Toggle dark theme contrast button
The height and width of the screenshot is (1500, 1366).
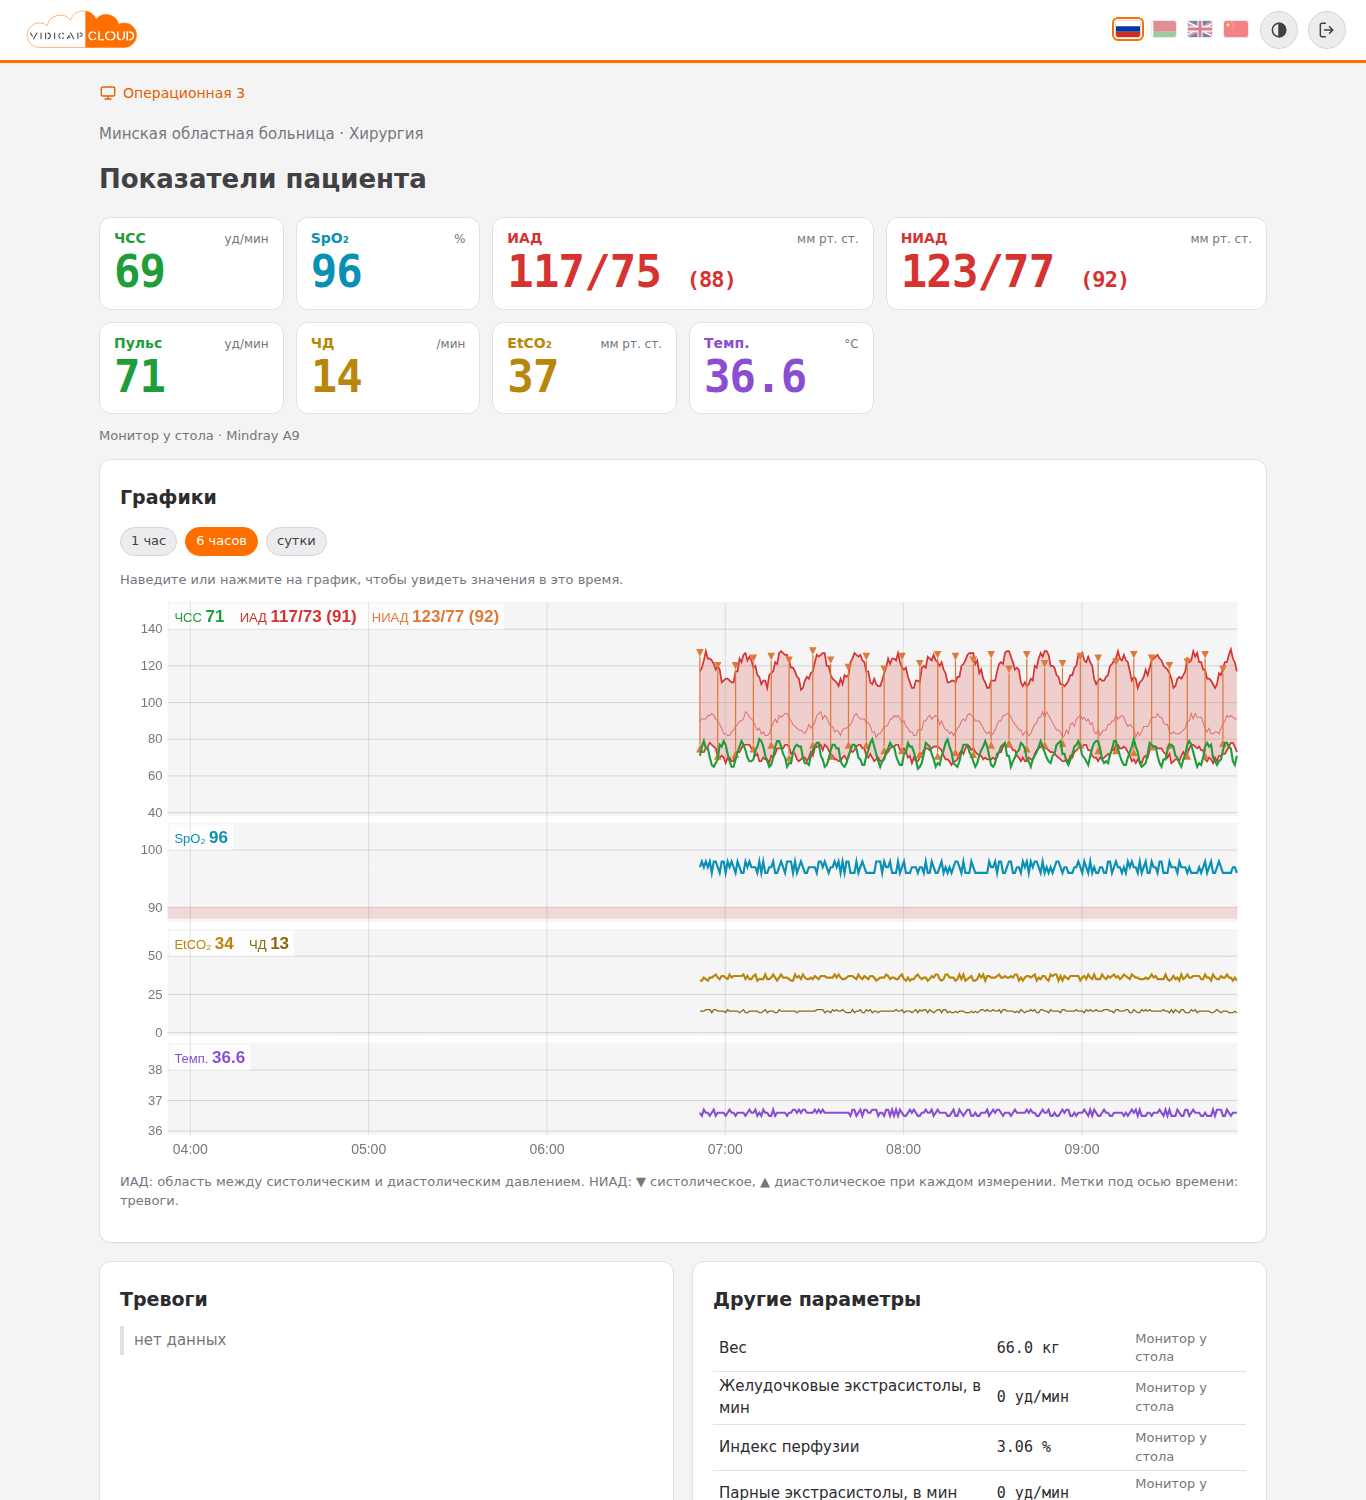click(1279, 30)
